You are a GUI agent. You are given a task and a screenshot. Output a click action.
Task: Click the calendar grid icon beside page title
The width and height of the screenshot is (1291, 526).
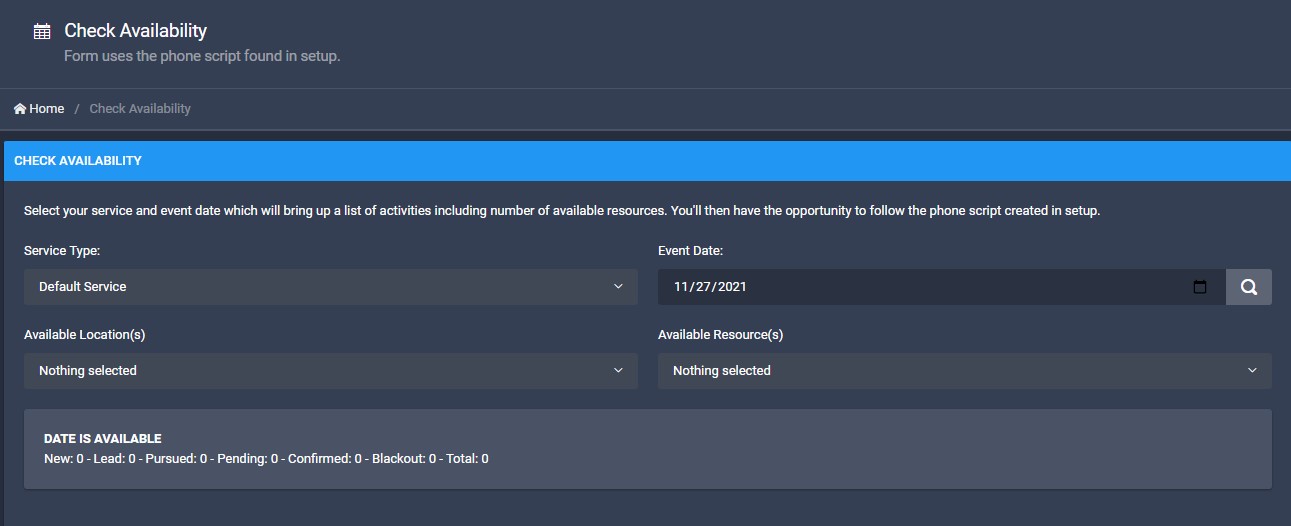tap(42, 31)
